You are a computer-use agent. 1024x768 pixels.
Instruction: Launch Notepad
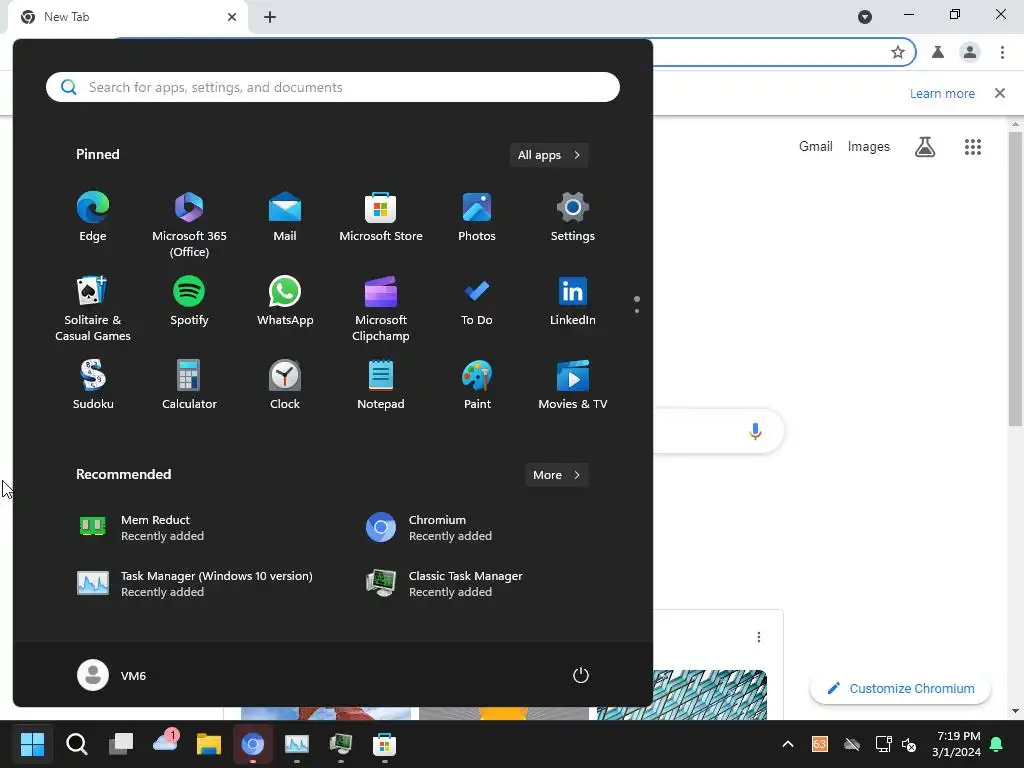[381, 385]
